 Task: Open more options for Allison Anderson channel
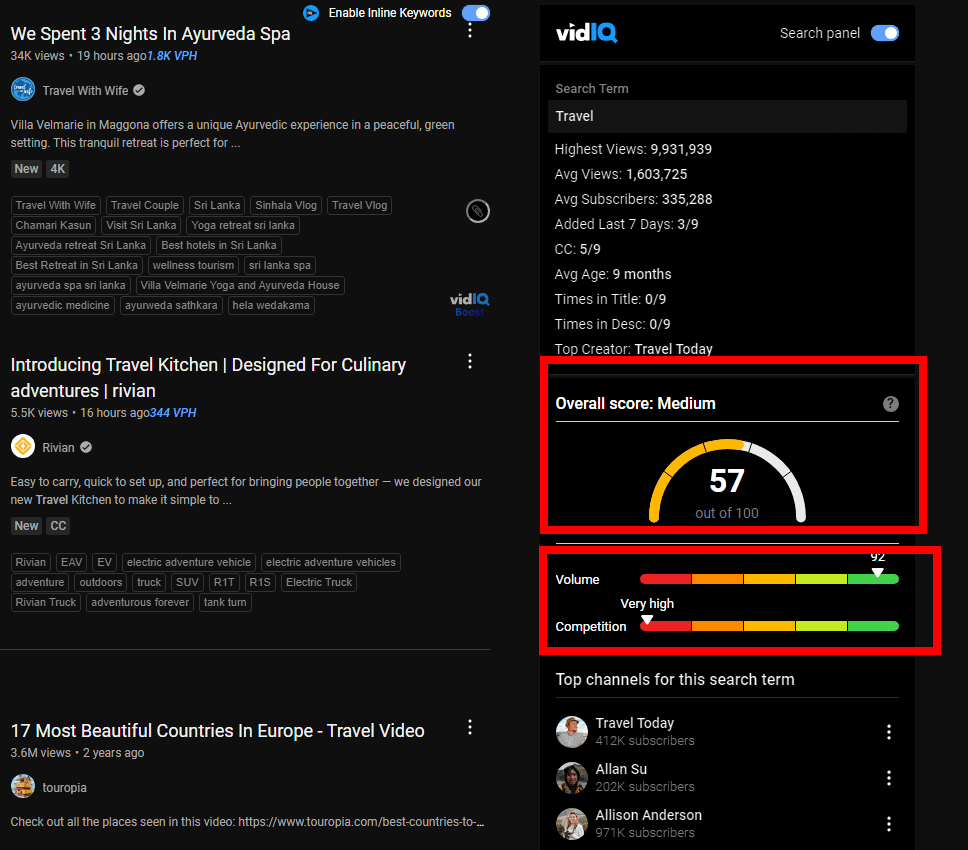pos(889,824)
